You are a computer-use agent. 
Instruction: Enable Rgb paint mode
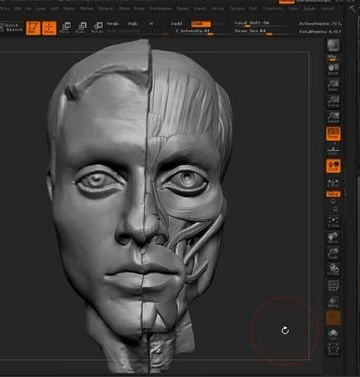click(133, 24)
